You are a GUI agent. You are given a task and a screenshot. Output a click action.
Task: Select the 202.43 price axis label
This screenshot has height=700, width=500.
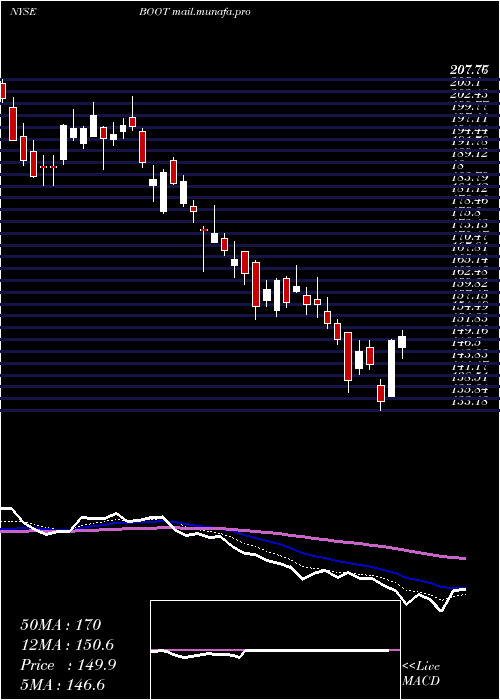(x=468, y=95)
